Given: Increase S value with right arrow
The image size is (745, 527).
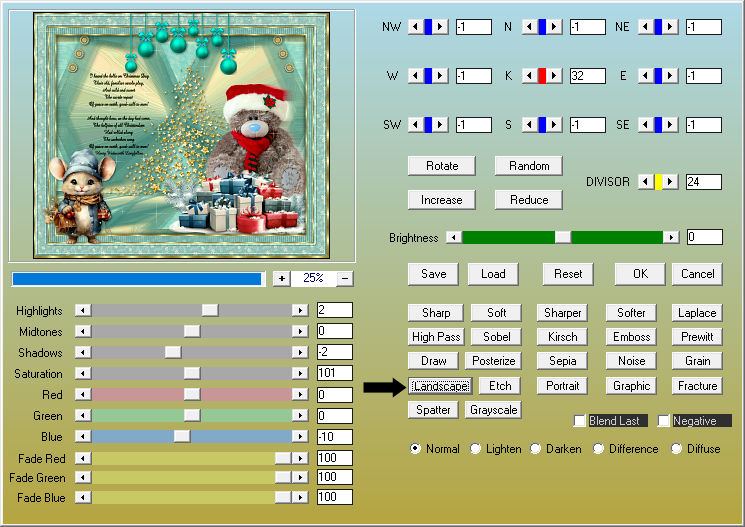Looking at the screenshot, I should click(x=554, y=125).
